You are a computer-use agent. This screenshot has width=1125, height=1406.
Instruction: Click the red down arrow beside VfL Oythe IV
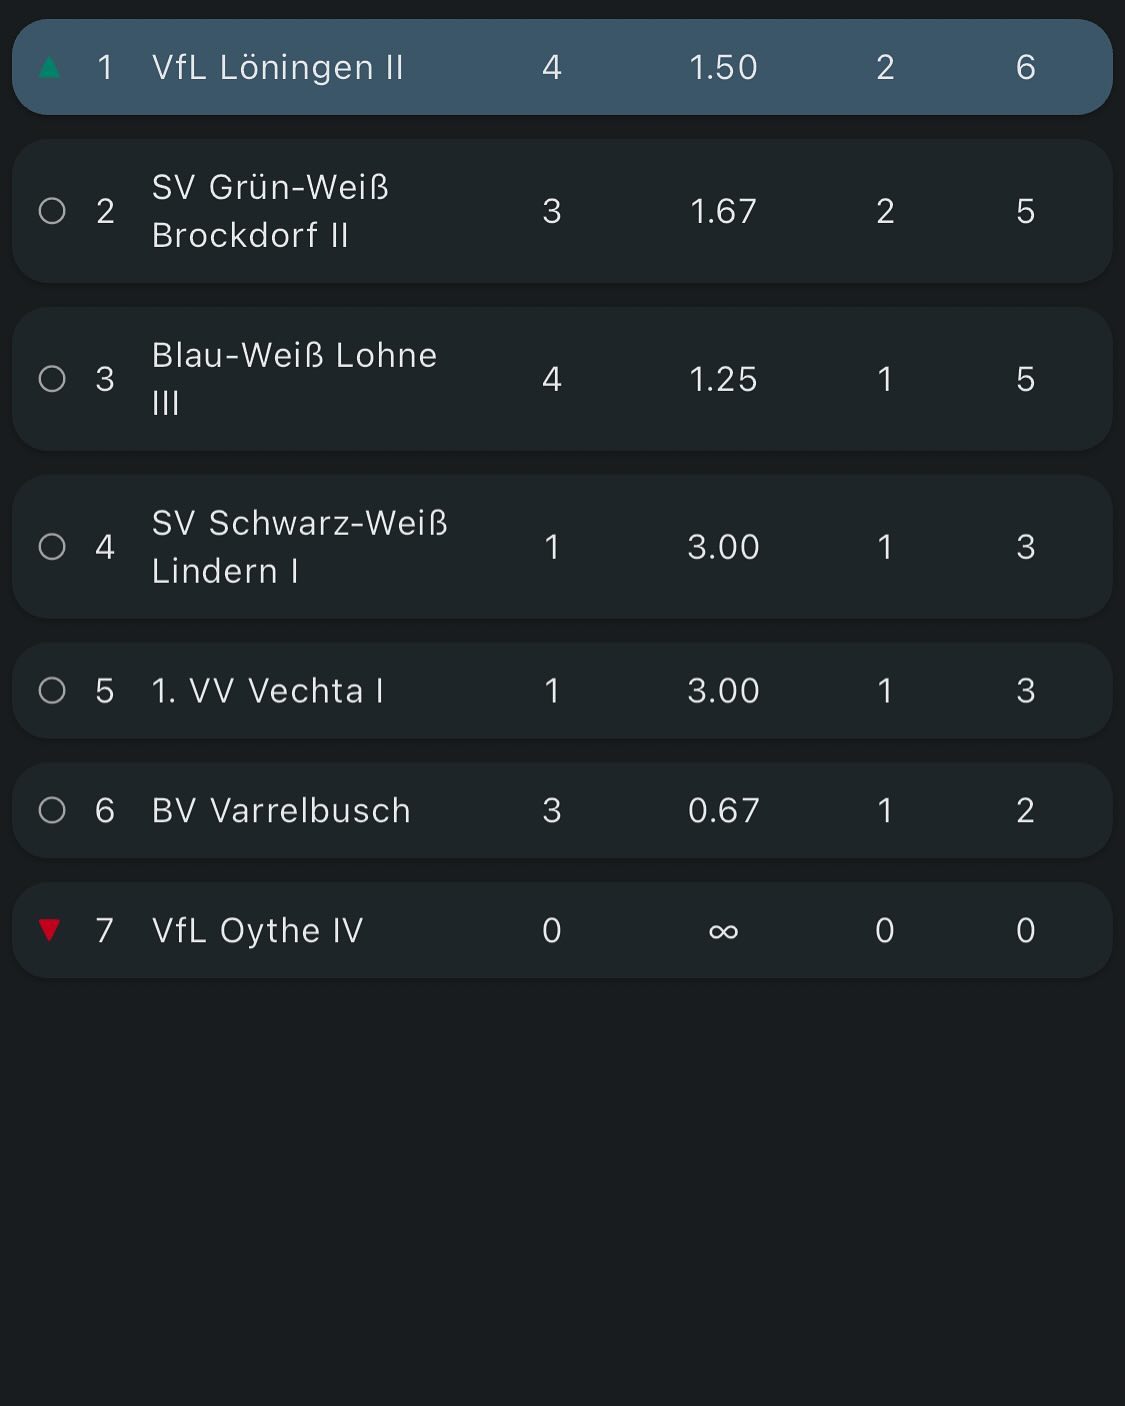point(49,930)
